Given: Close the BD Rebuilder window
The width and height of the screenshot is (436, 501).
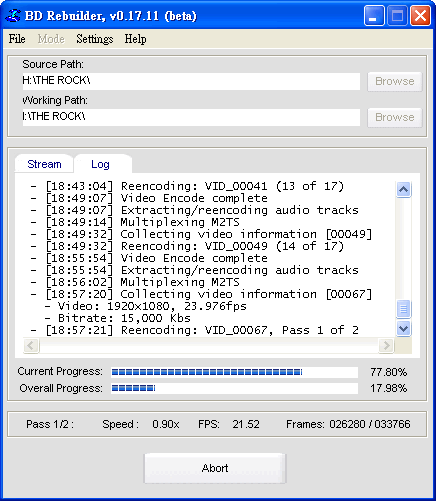Looking at the screenshot, I should (x=420, y=15).
